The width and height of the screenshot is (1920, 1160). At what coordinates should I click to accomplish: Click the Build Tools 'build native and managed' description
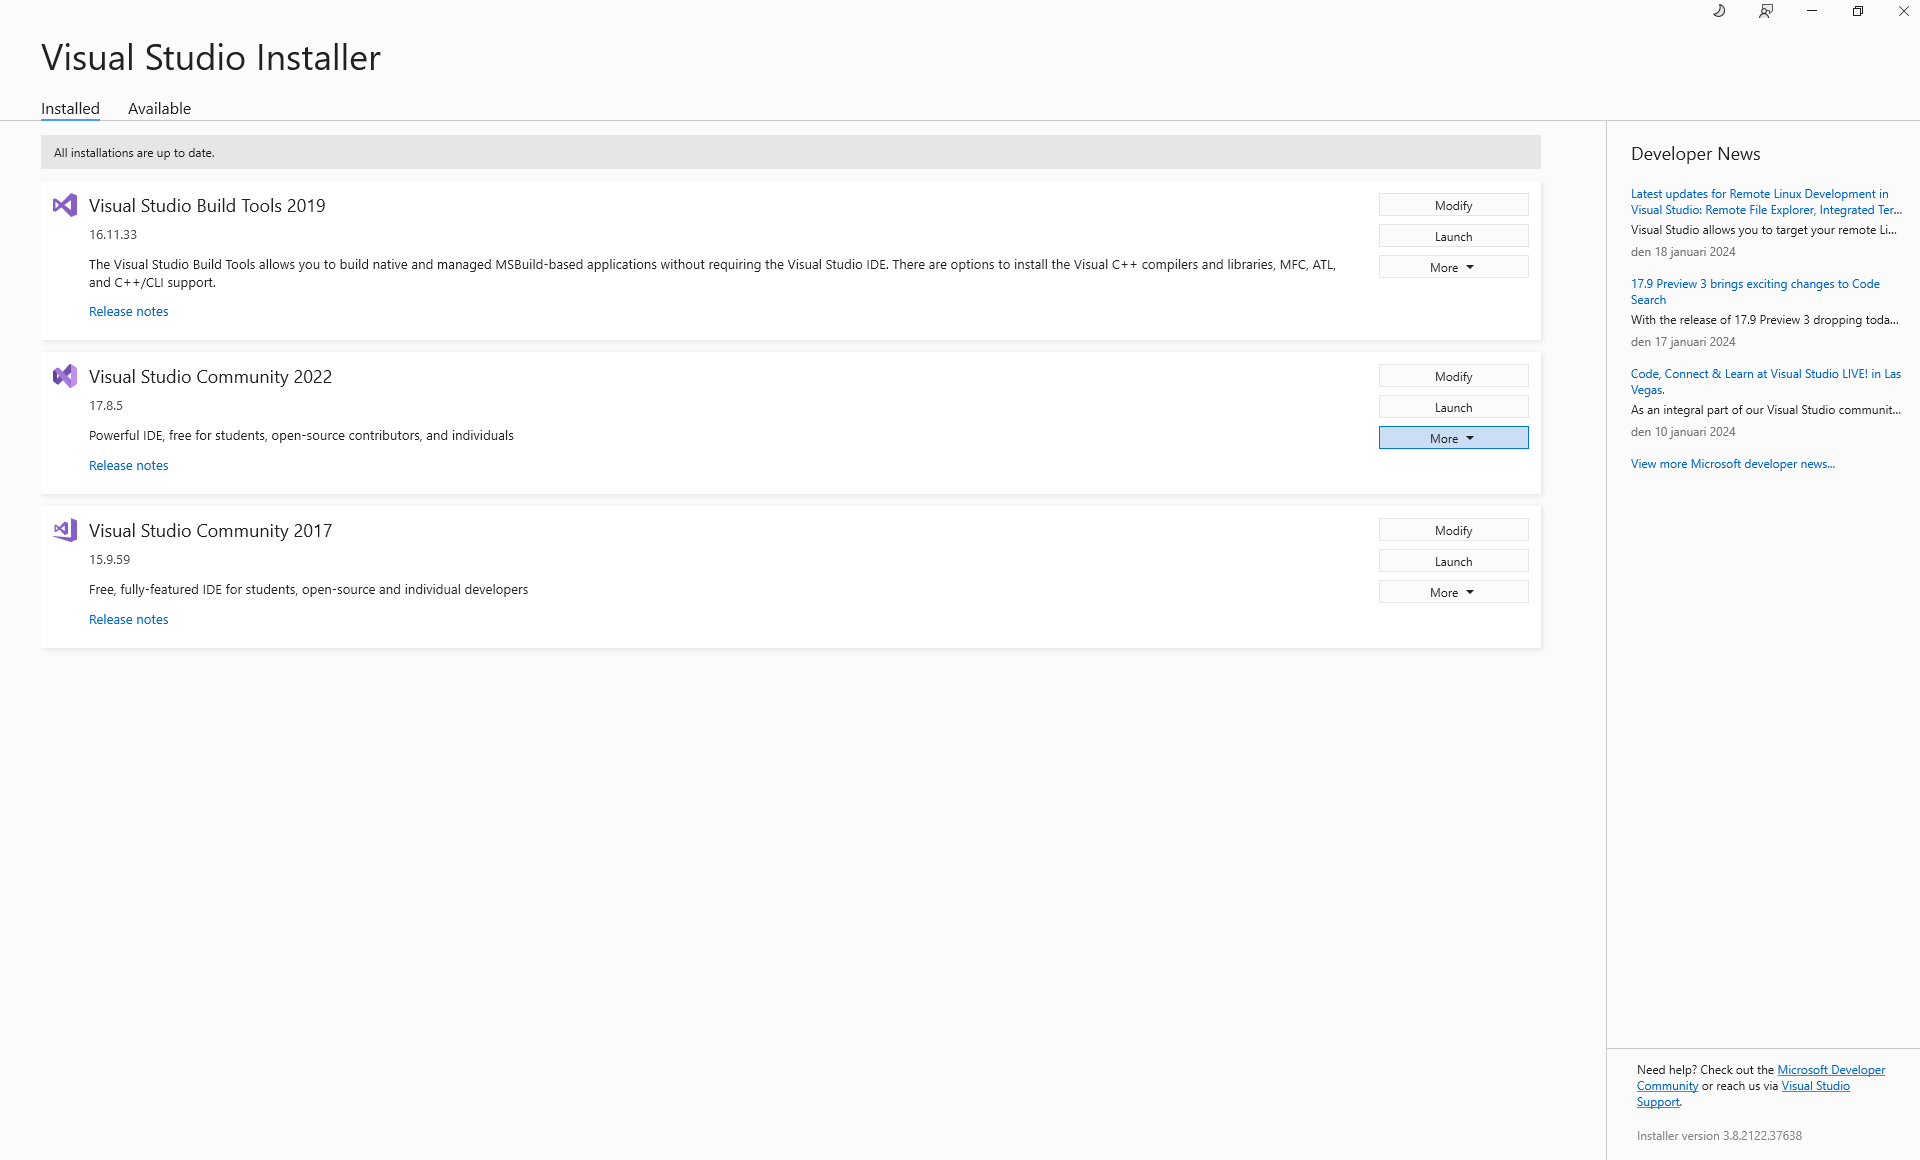(x=712, y=273)
